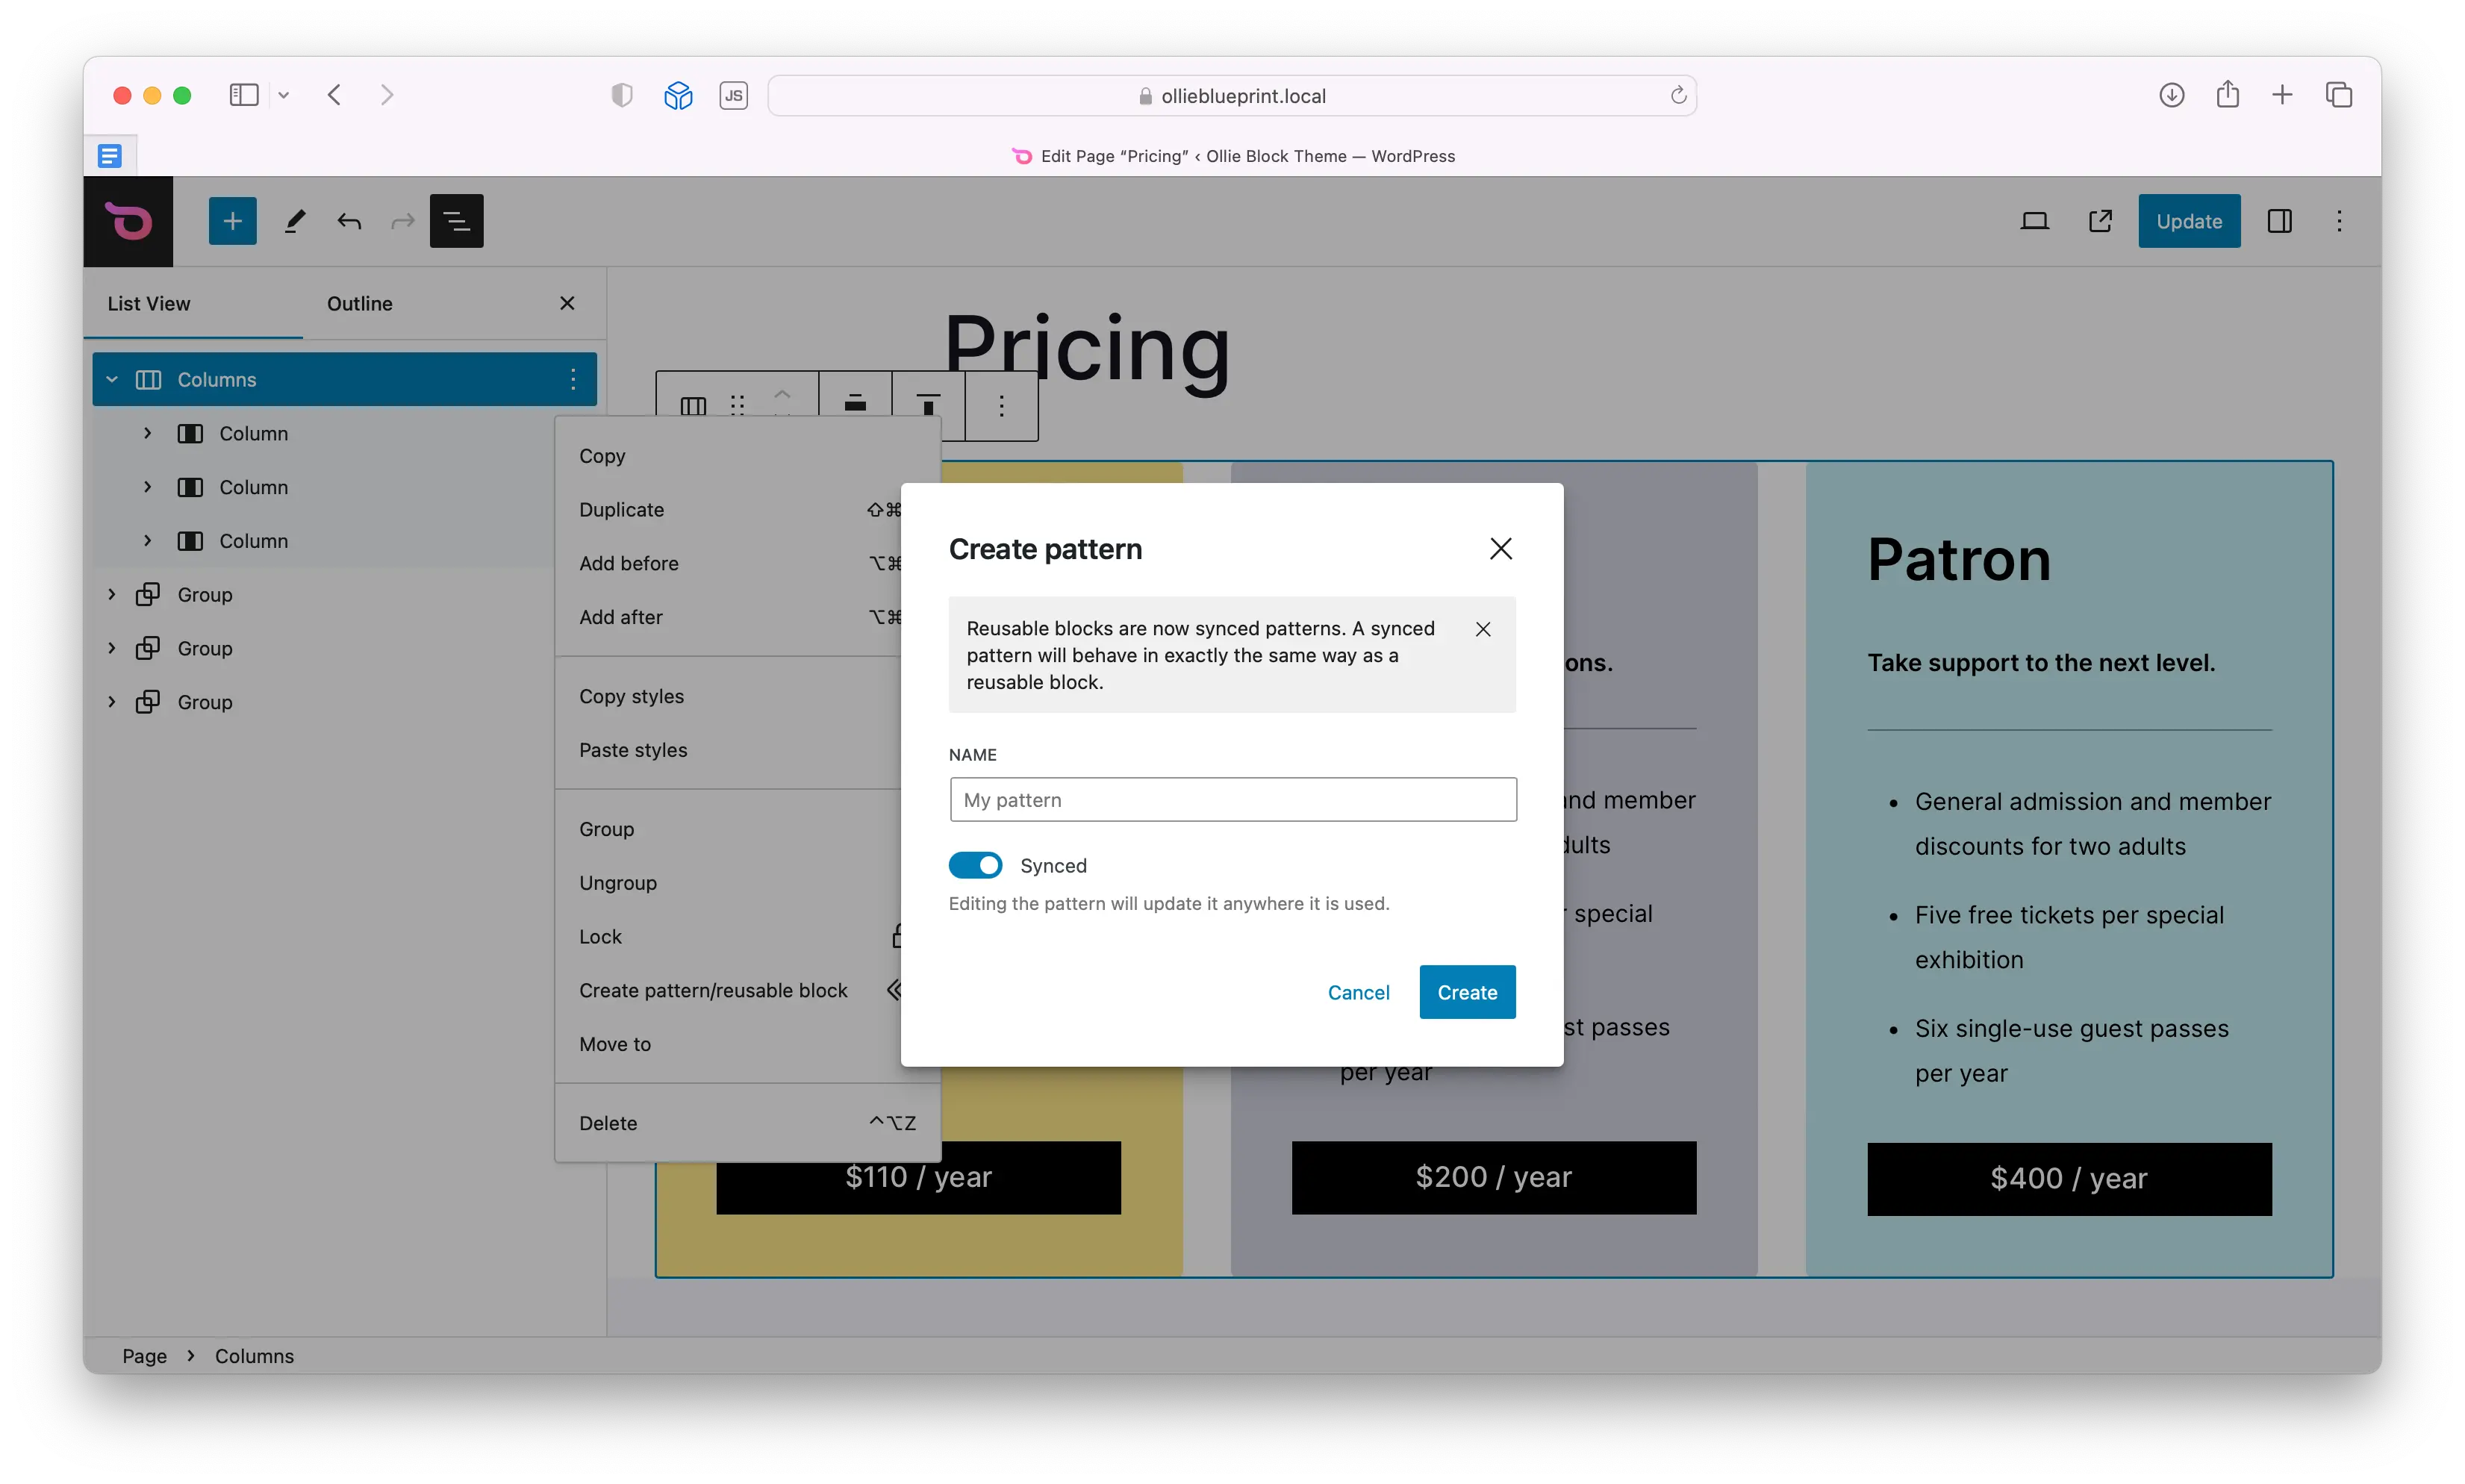2465x1484 pixels.
Task: Click the Create button
Action: pos(1467,992)
